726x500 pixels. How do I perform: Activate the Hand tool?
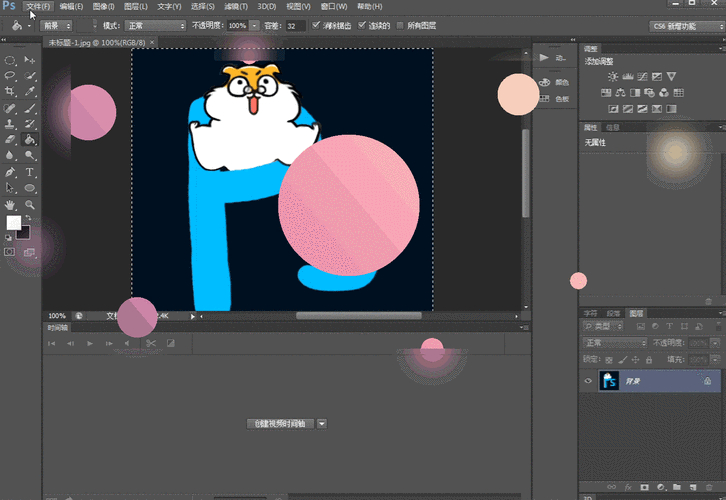pyautogui.click(x=10, y=204)
